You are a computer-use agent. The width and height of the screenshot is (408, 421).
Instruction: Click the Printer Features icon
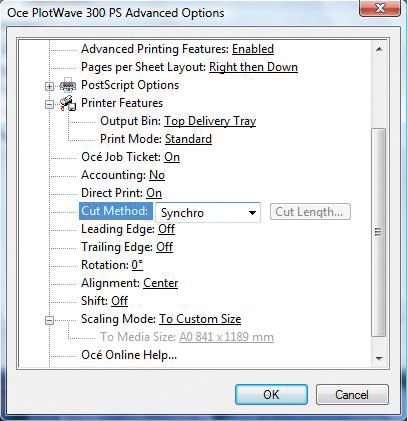pos(68,103)
